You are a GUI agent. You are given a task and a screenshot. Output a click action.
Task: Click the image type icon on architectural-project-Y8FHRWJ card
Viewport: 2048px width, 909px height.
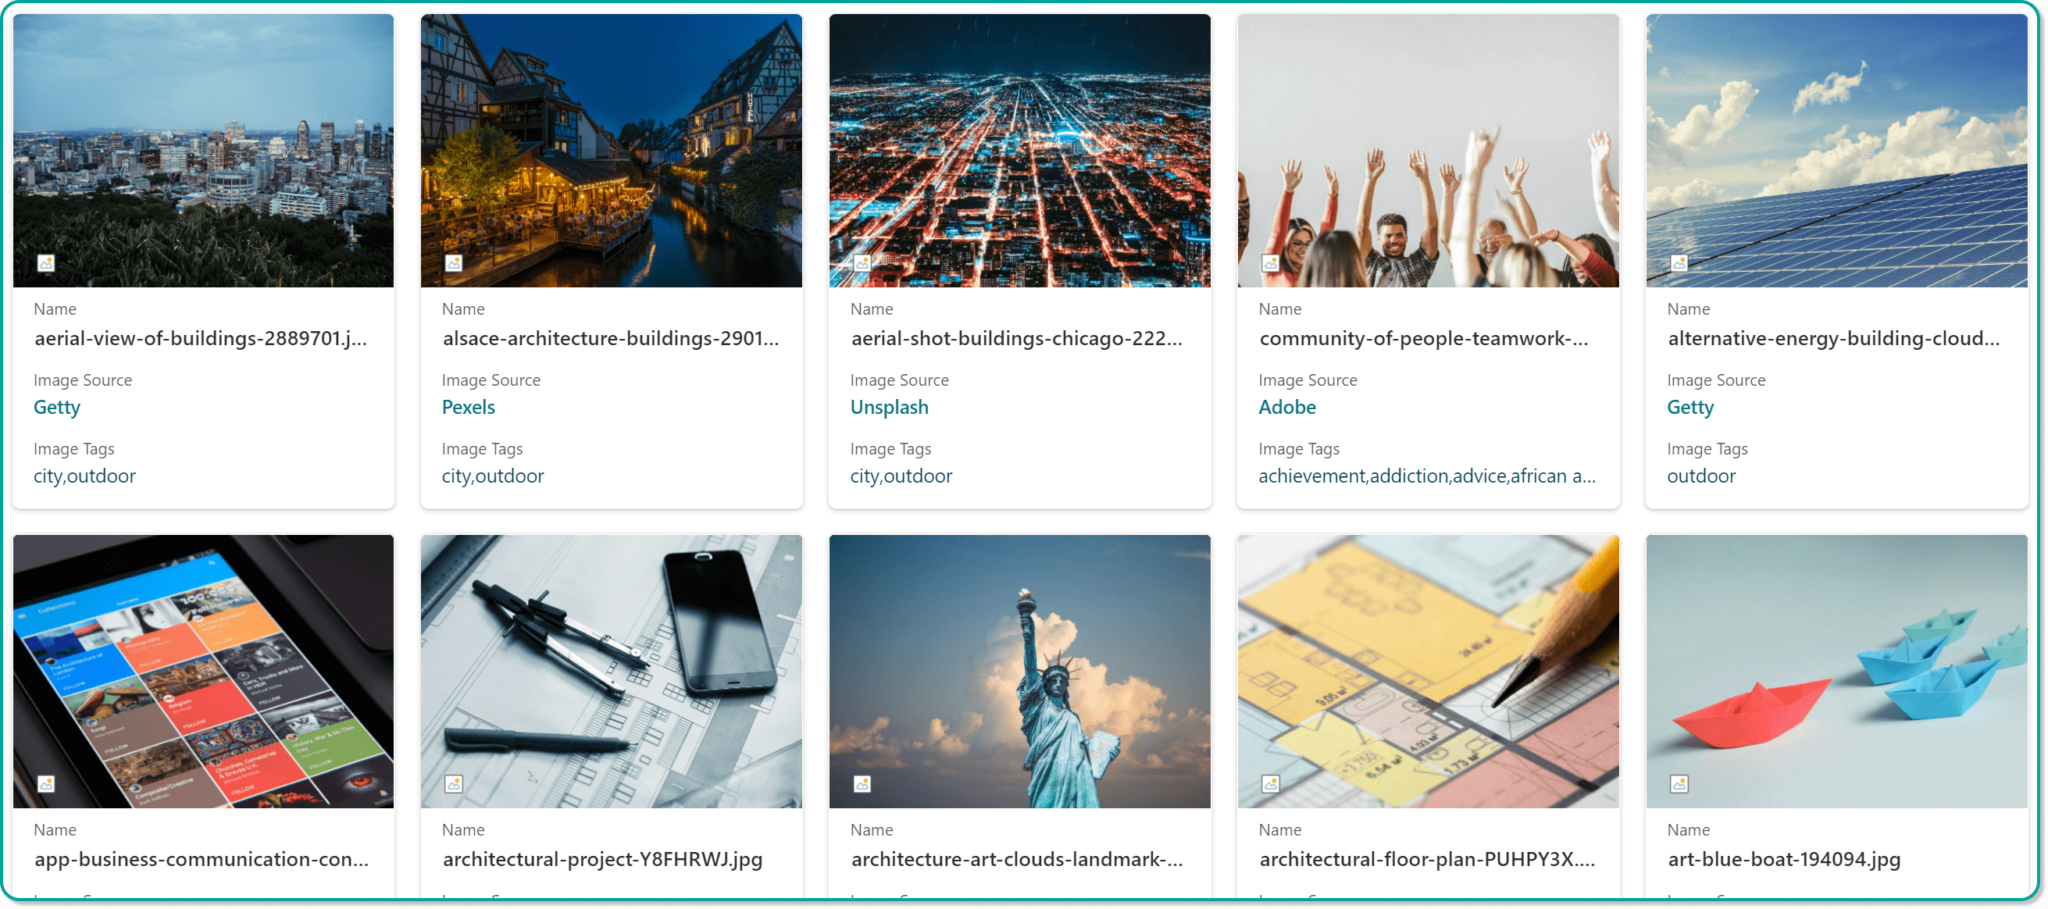(x=453, y=785)
